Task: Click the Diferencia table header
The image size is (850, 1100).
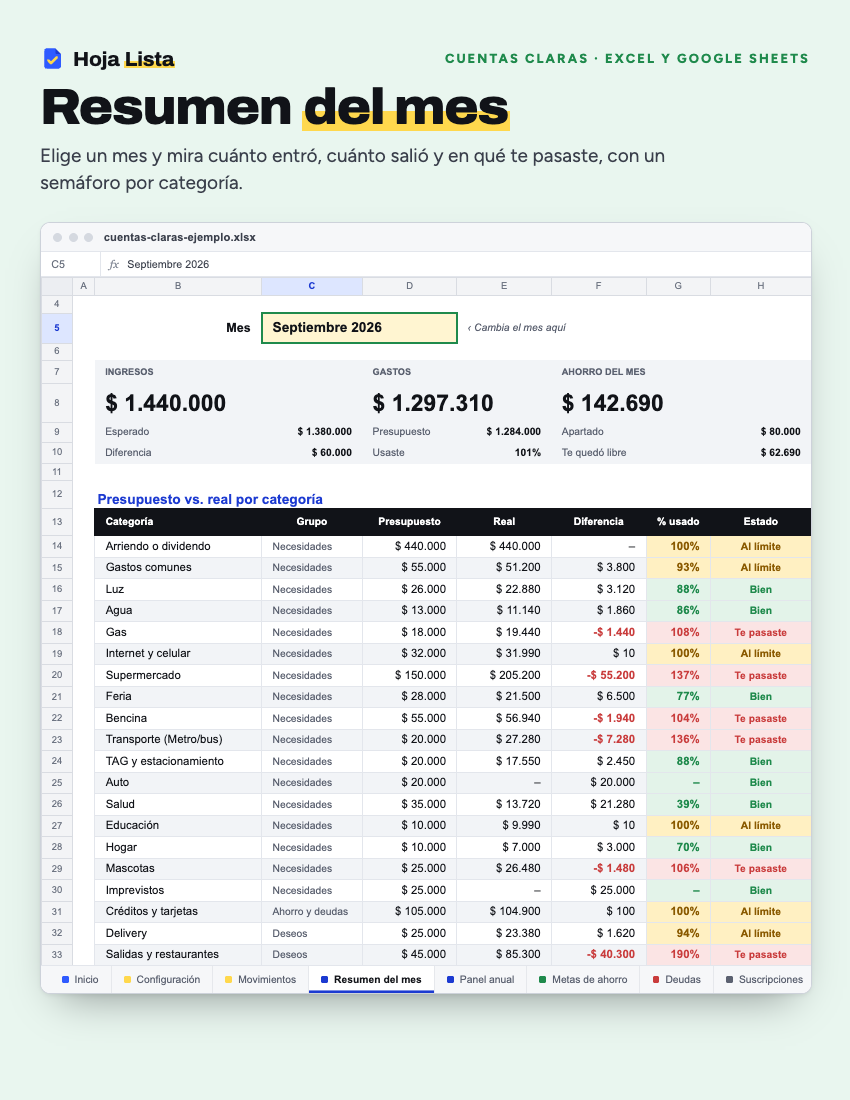Action: [x=598, y=521]
